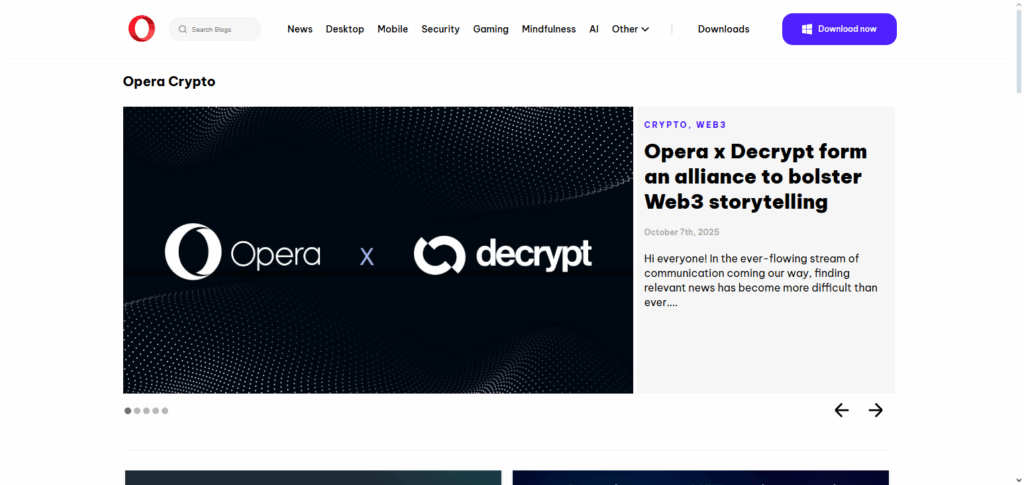1024x485 pixels.
Task: Select the third carousel dot
Action: pyautogui.click(x=146, y=411)
